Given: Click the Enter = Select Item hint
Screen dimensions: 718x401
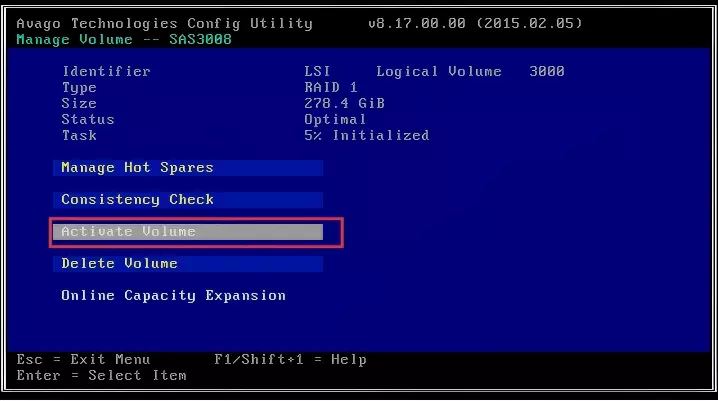Looking at the screenshot, I should click(x=102, y=375).
